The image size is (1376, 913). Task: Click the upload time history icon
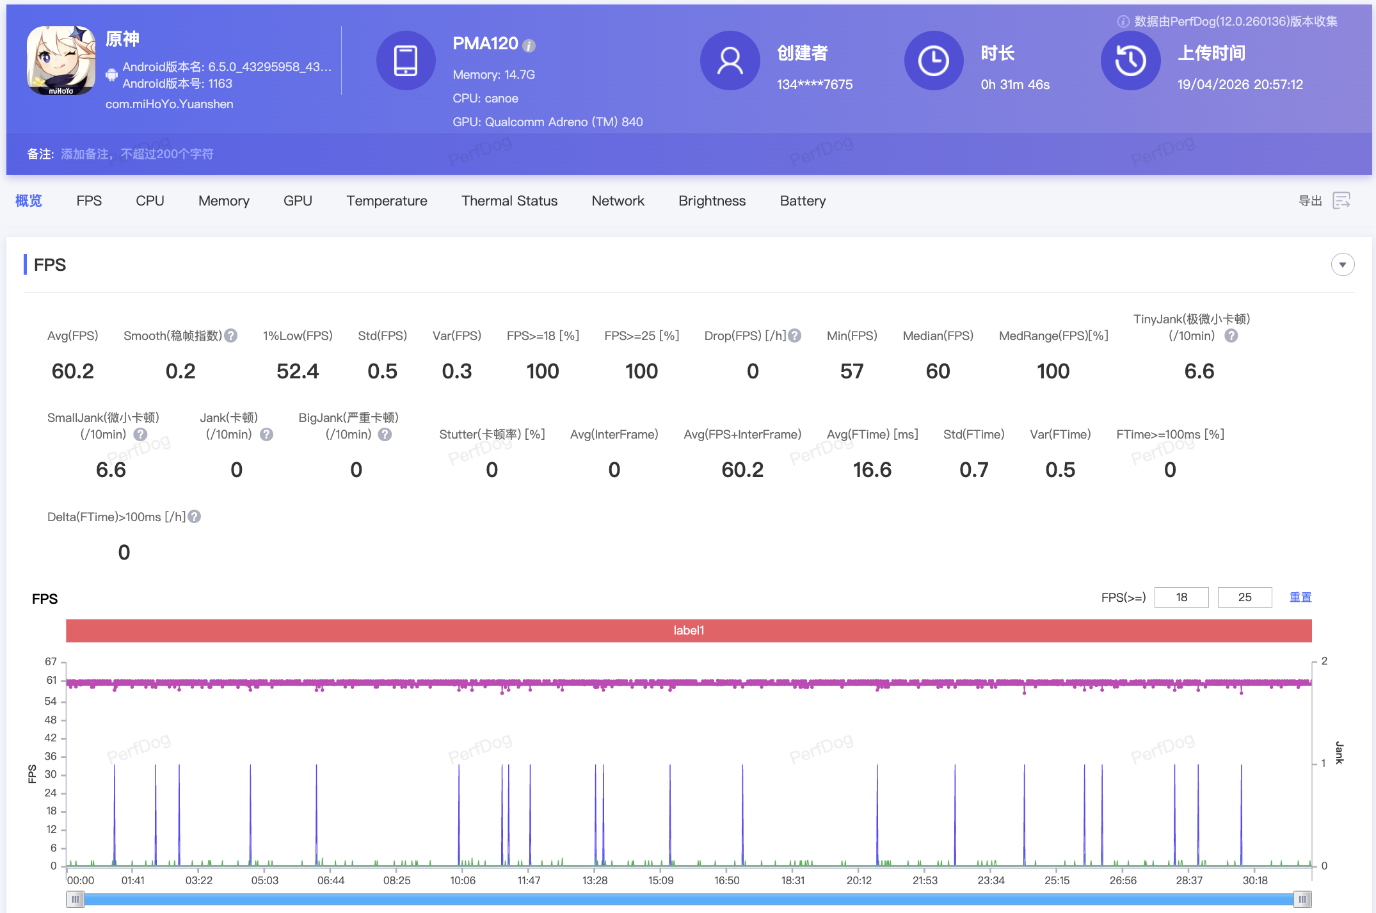(x=1130, y=61)
